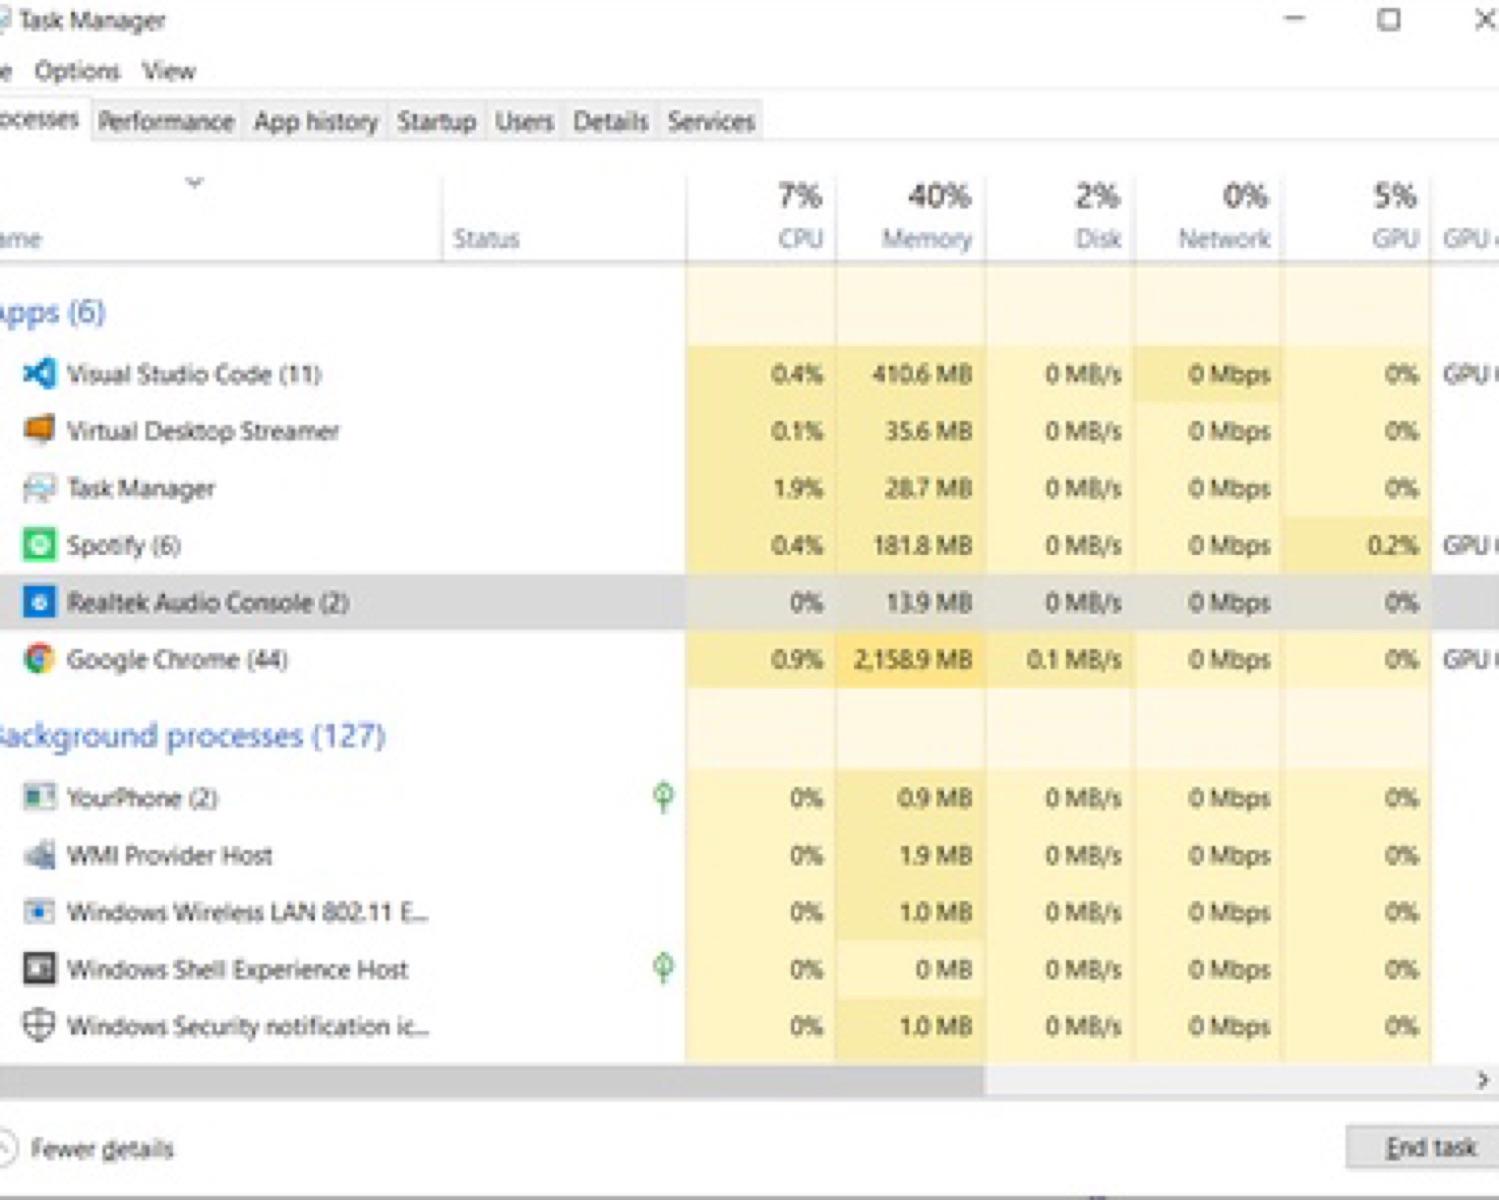Viewport: 1499px width, 1200px height.
Task: Click the Windows Shell Experience Host icon
Action: pos(39,969)
